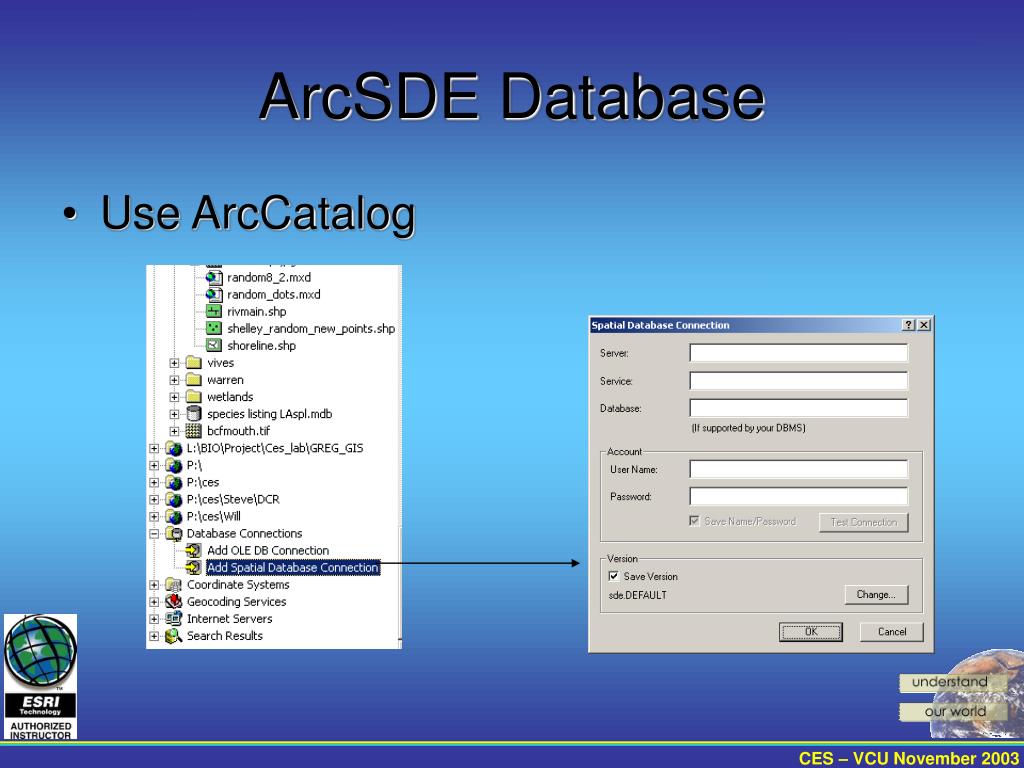
Task: Click the Database input field
Action: pyautogui.click(x=799, y=408)
